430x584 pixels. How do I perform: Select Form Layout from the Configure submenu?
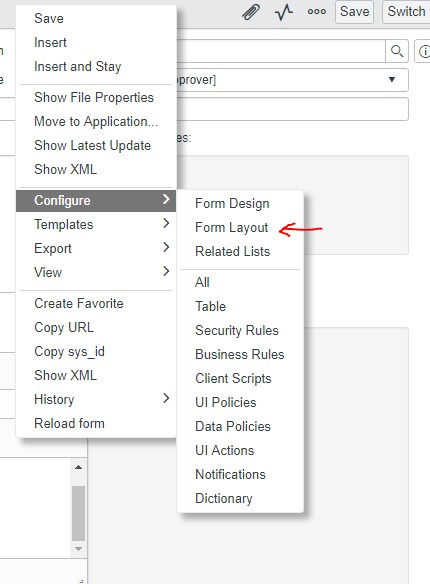pyautogui.click(x=232, y=227)
